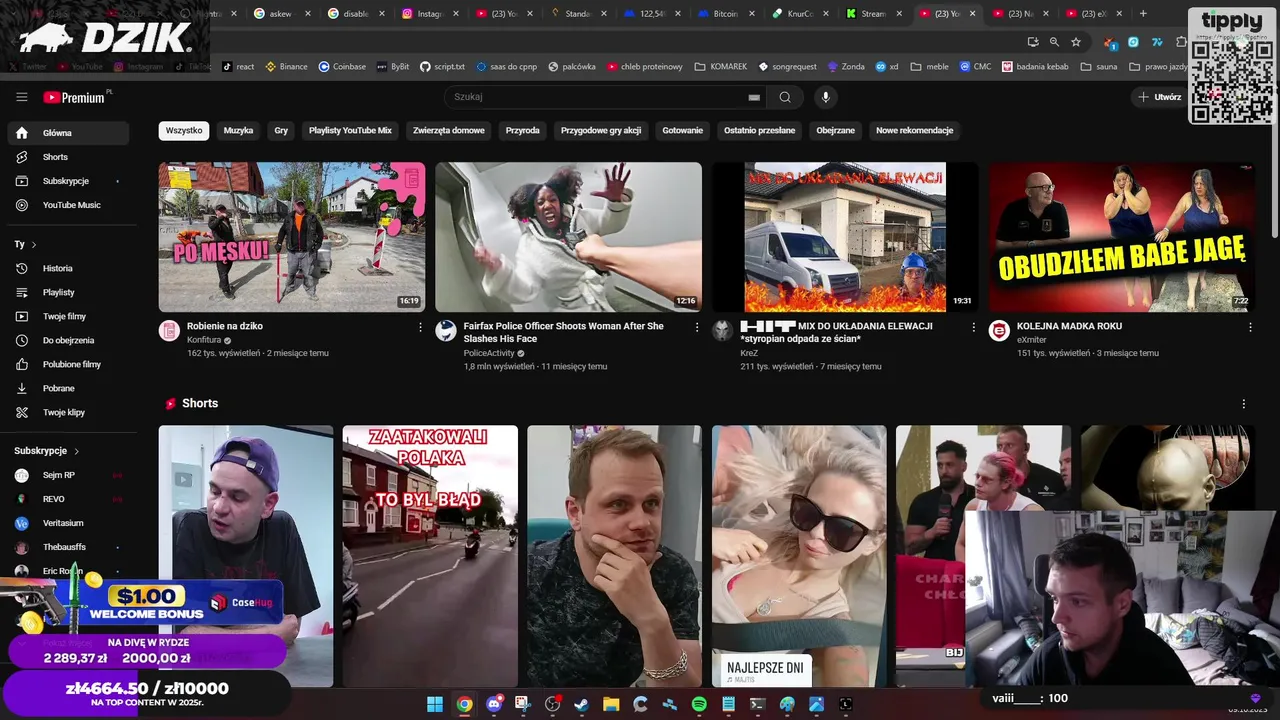Viewport: 1280px width, 720px height.
Task: Select the Gotowanie filter chip
Action: [683, 131]
